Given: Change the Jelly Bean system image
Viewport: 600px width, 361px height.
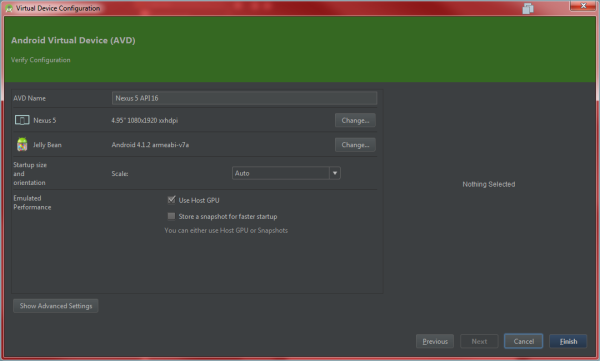Looking at the screenshot, I should pos(355,145).
